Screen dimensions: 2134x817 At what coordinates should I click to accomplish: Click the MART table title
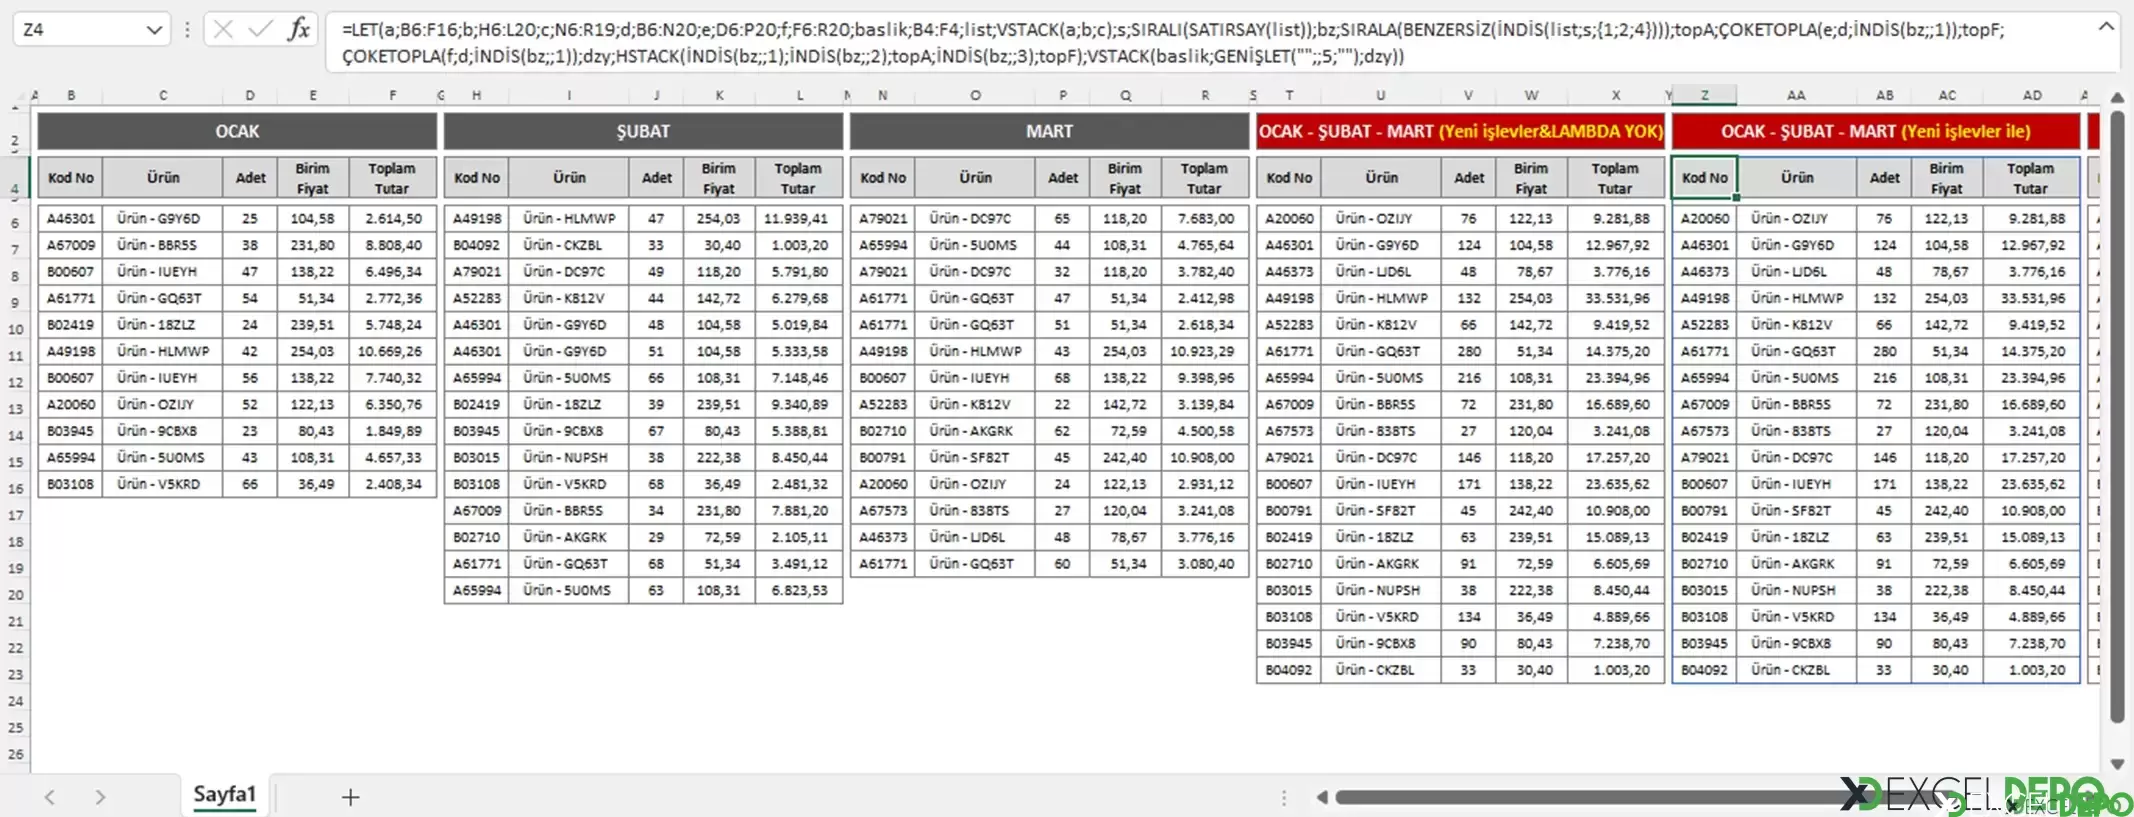tap(1049, 131)
